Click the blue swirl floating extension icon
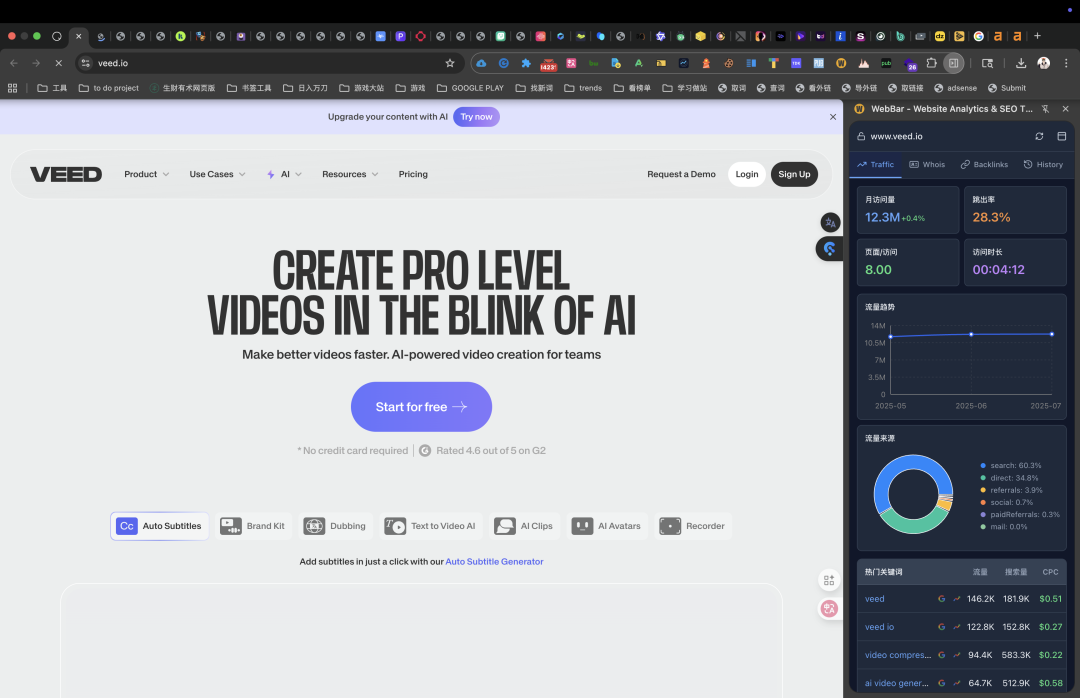The image size is (1080, 698). tap(829, 249)
